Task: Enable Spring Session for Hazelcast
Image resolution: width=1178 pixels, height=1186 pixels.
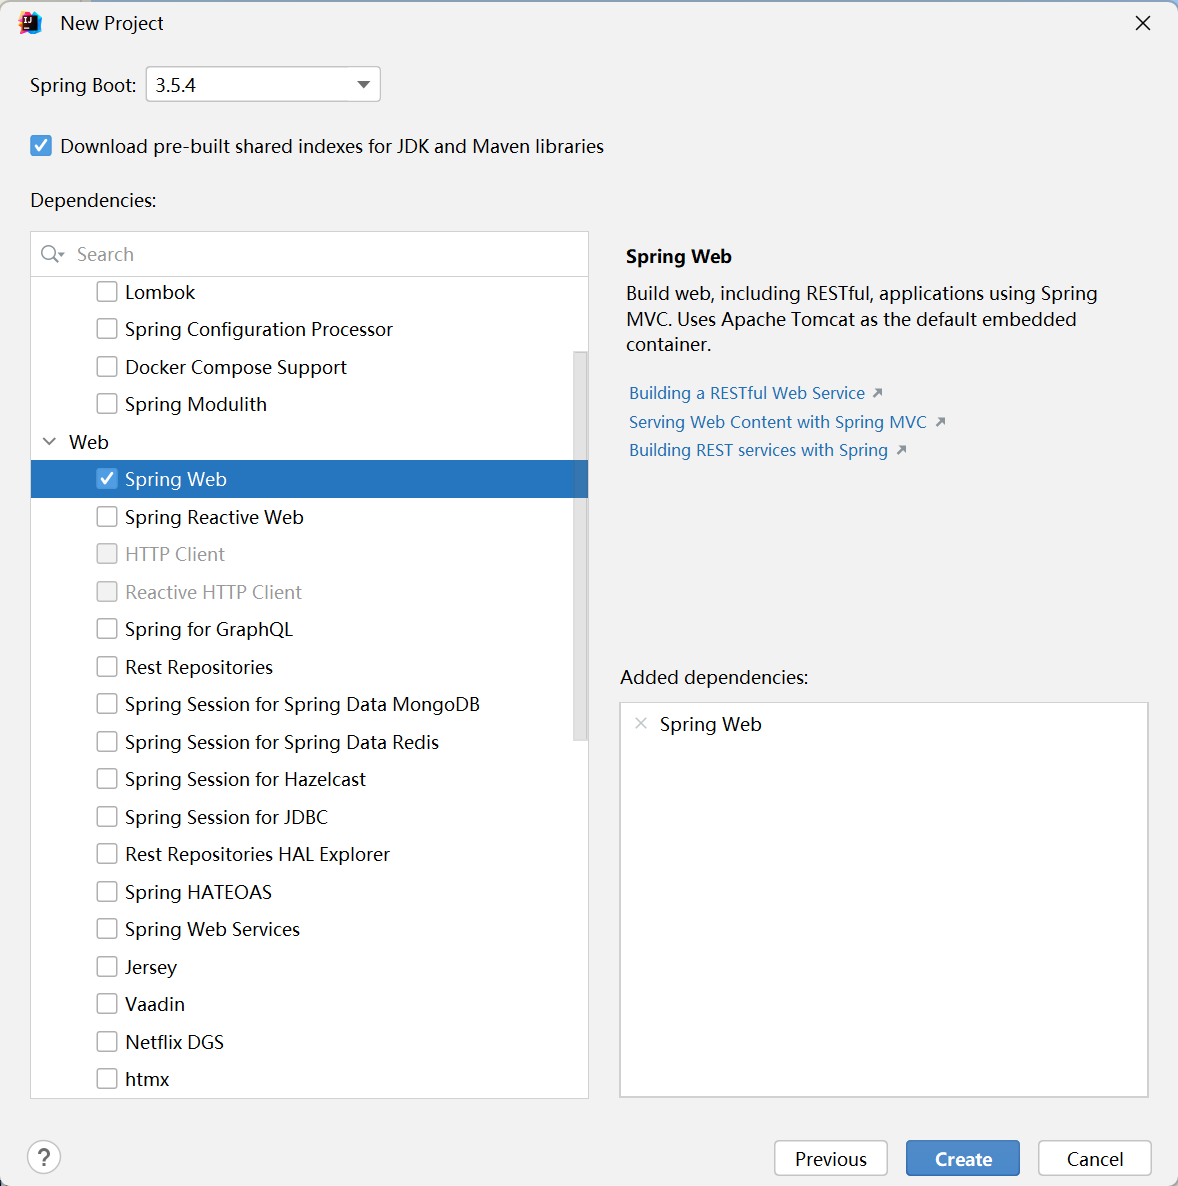Action: pyautogui.click(x=107, y=779)
